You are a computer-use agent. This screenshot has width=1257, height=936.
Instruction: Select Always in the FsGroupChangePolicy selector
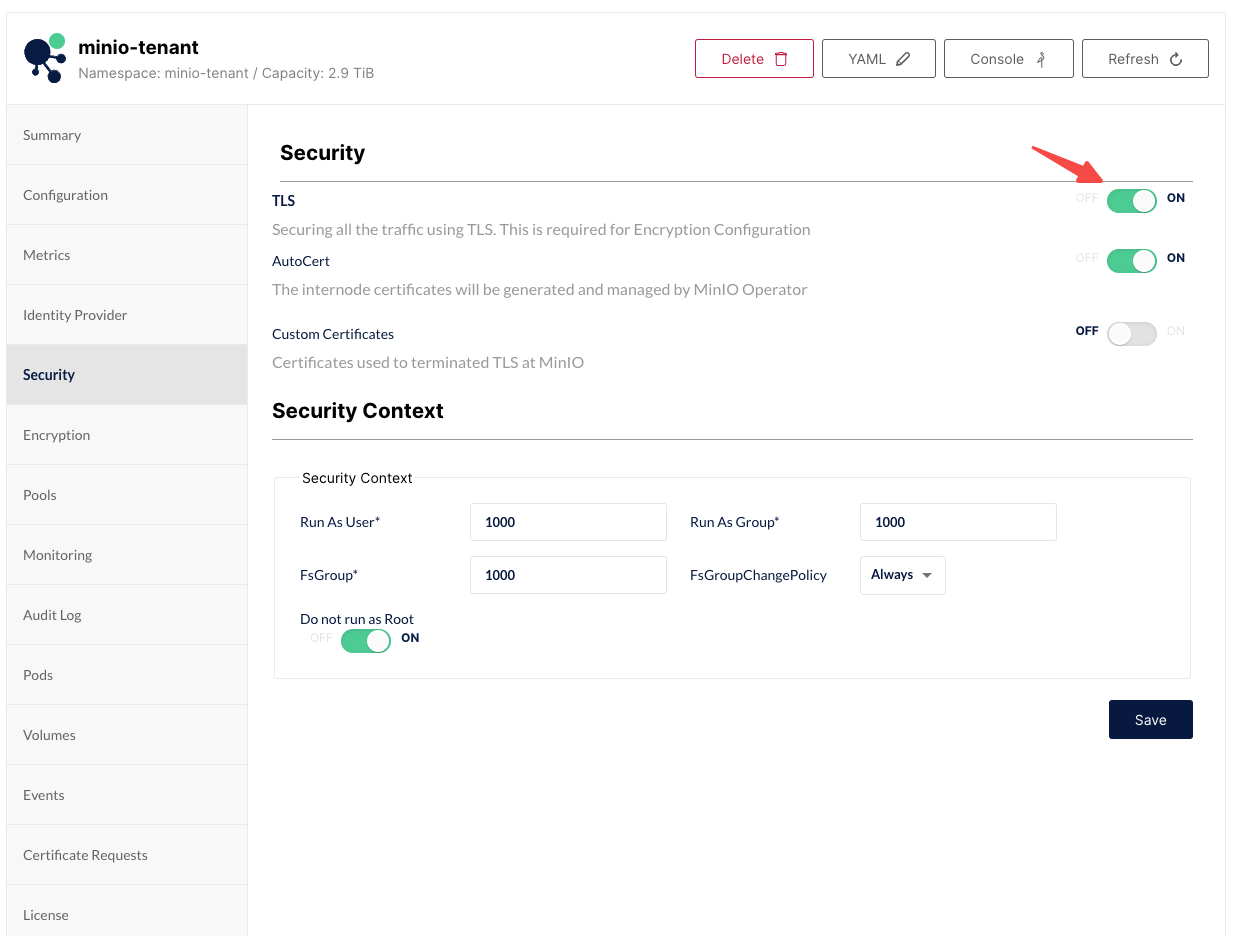tap(901, 575)
